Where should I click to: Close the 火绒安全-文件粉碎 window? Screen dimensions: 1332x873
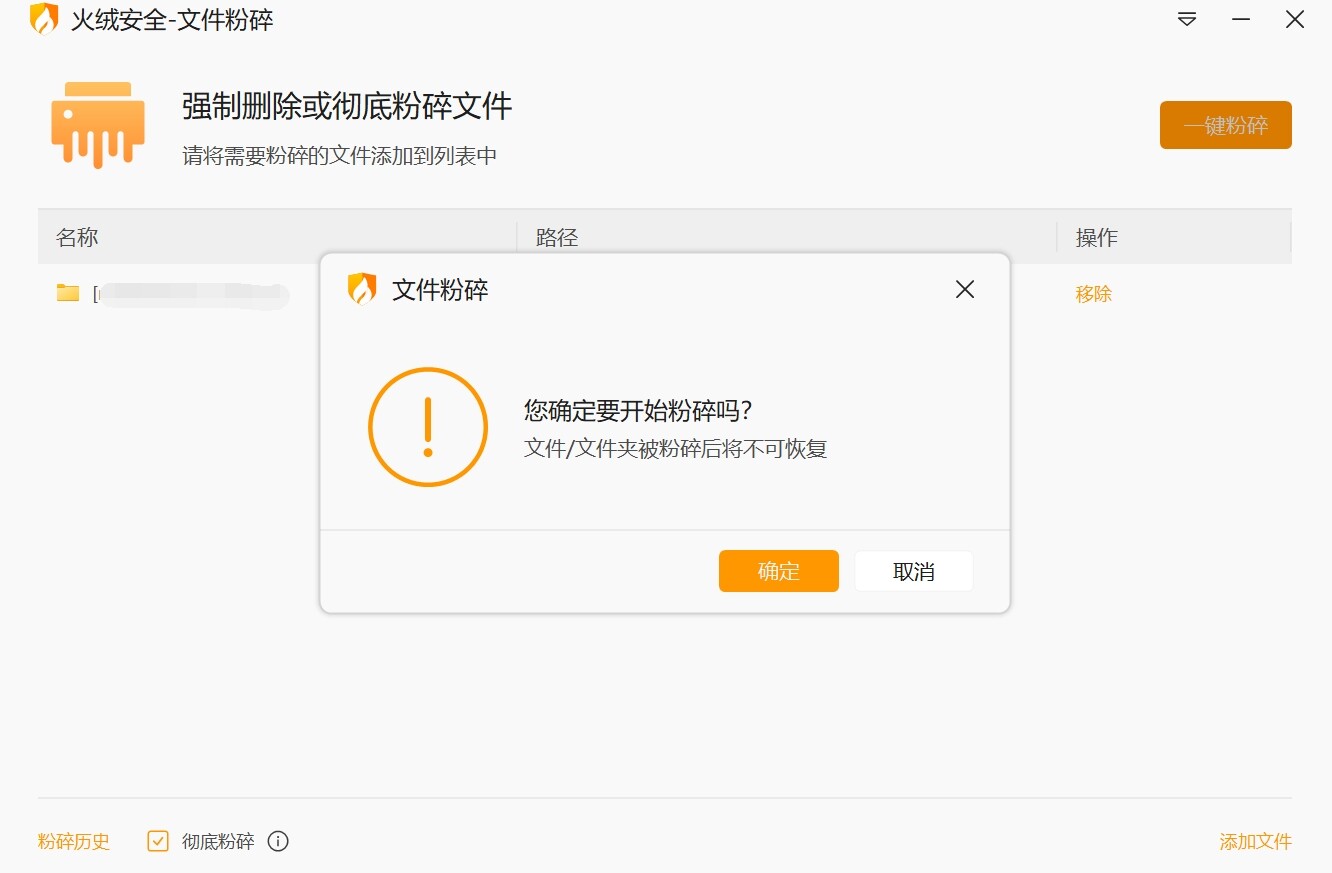tap(1295, 19)
